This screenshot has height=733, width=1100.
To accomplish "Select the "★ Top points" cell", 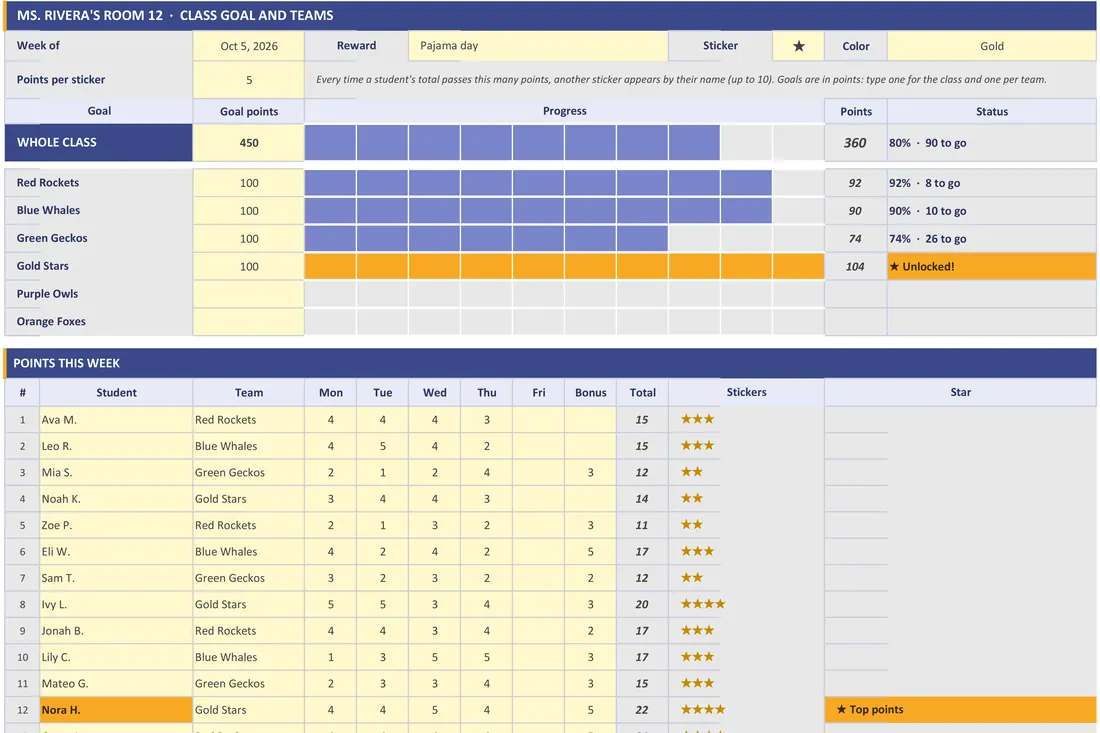I will tap(960, 710).
